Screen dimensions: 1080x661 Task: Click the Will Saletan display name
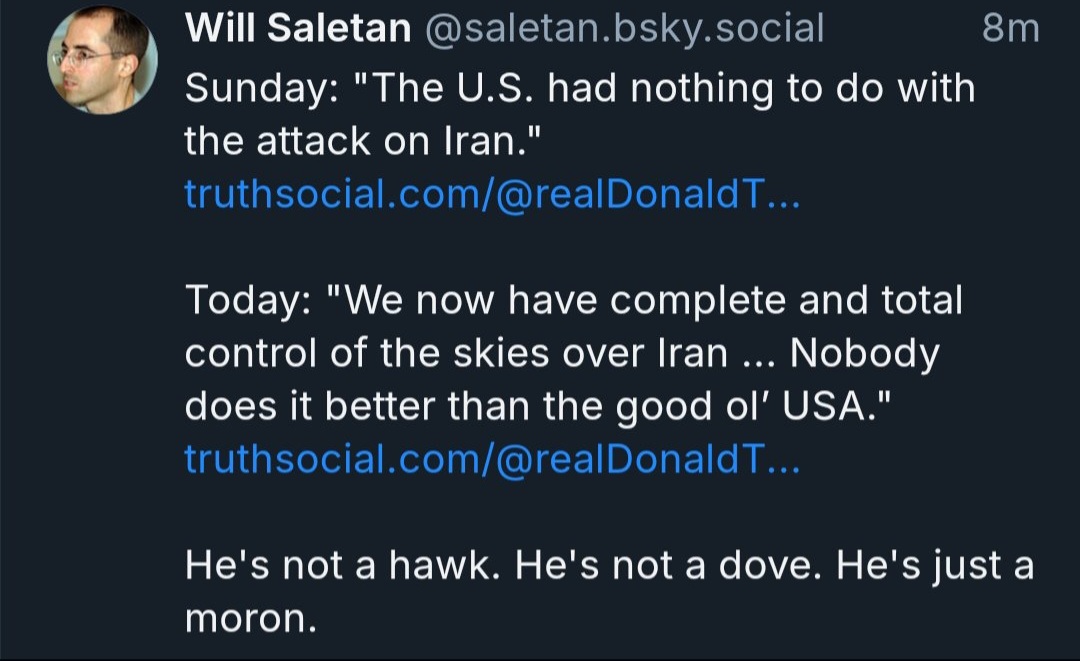pos(298,28)
